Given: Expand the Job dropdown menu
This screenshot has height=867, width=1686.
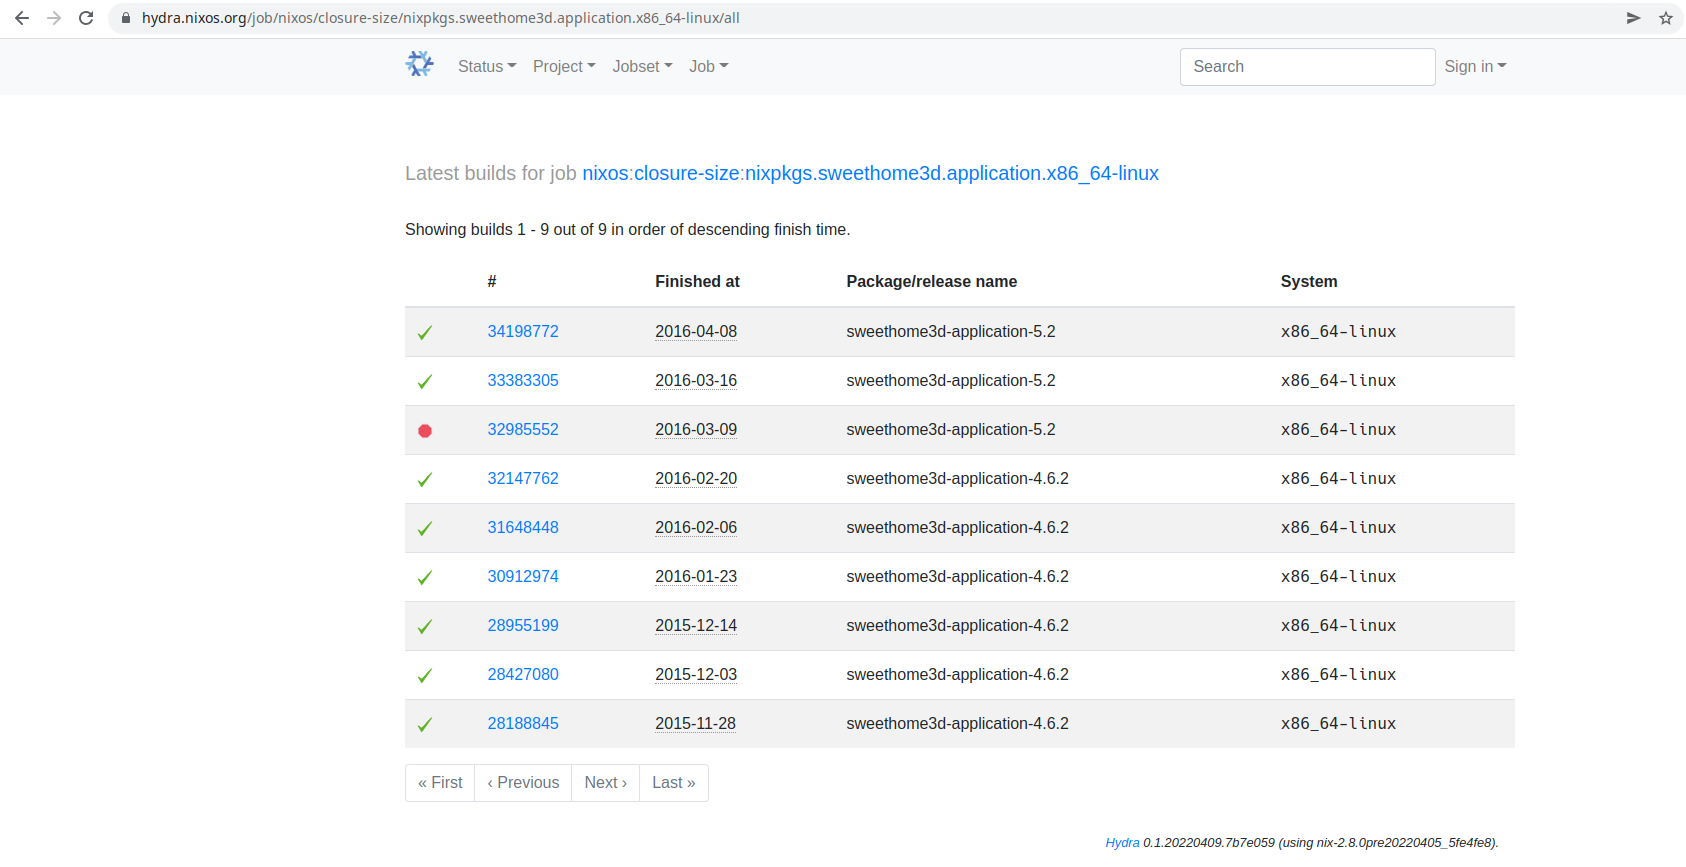Looking at the screenshot, I should tap(709, 66).
